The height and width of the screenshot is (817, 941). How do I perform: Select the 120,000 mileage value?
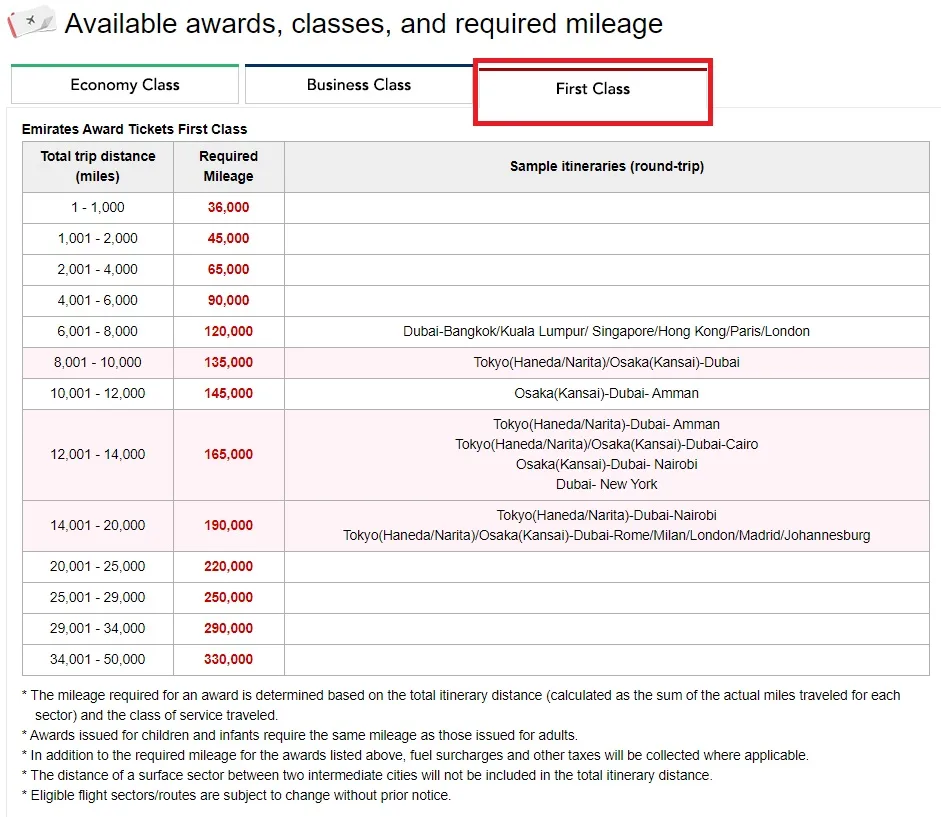229,331
